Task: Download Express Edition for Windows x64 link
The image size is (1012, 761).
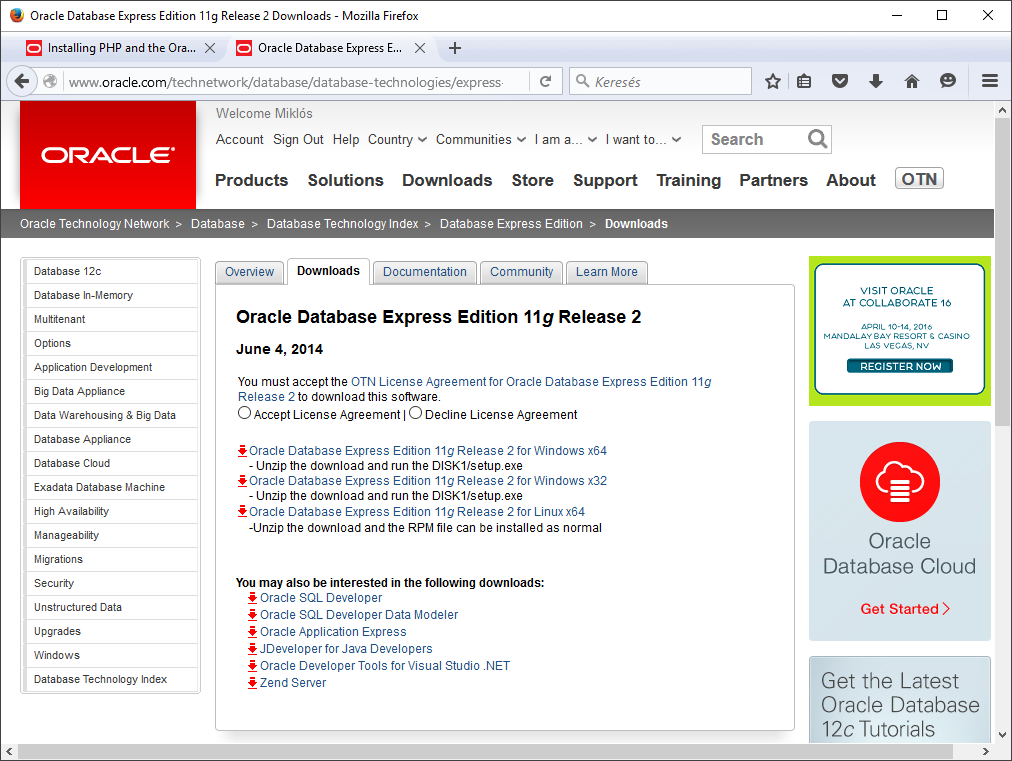Action: 428,451
